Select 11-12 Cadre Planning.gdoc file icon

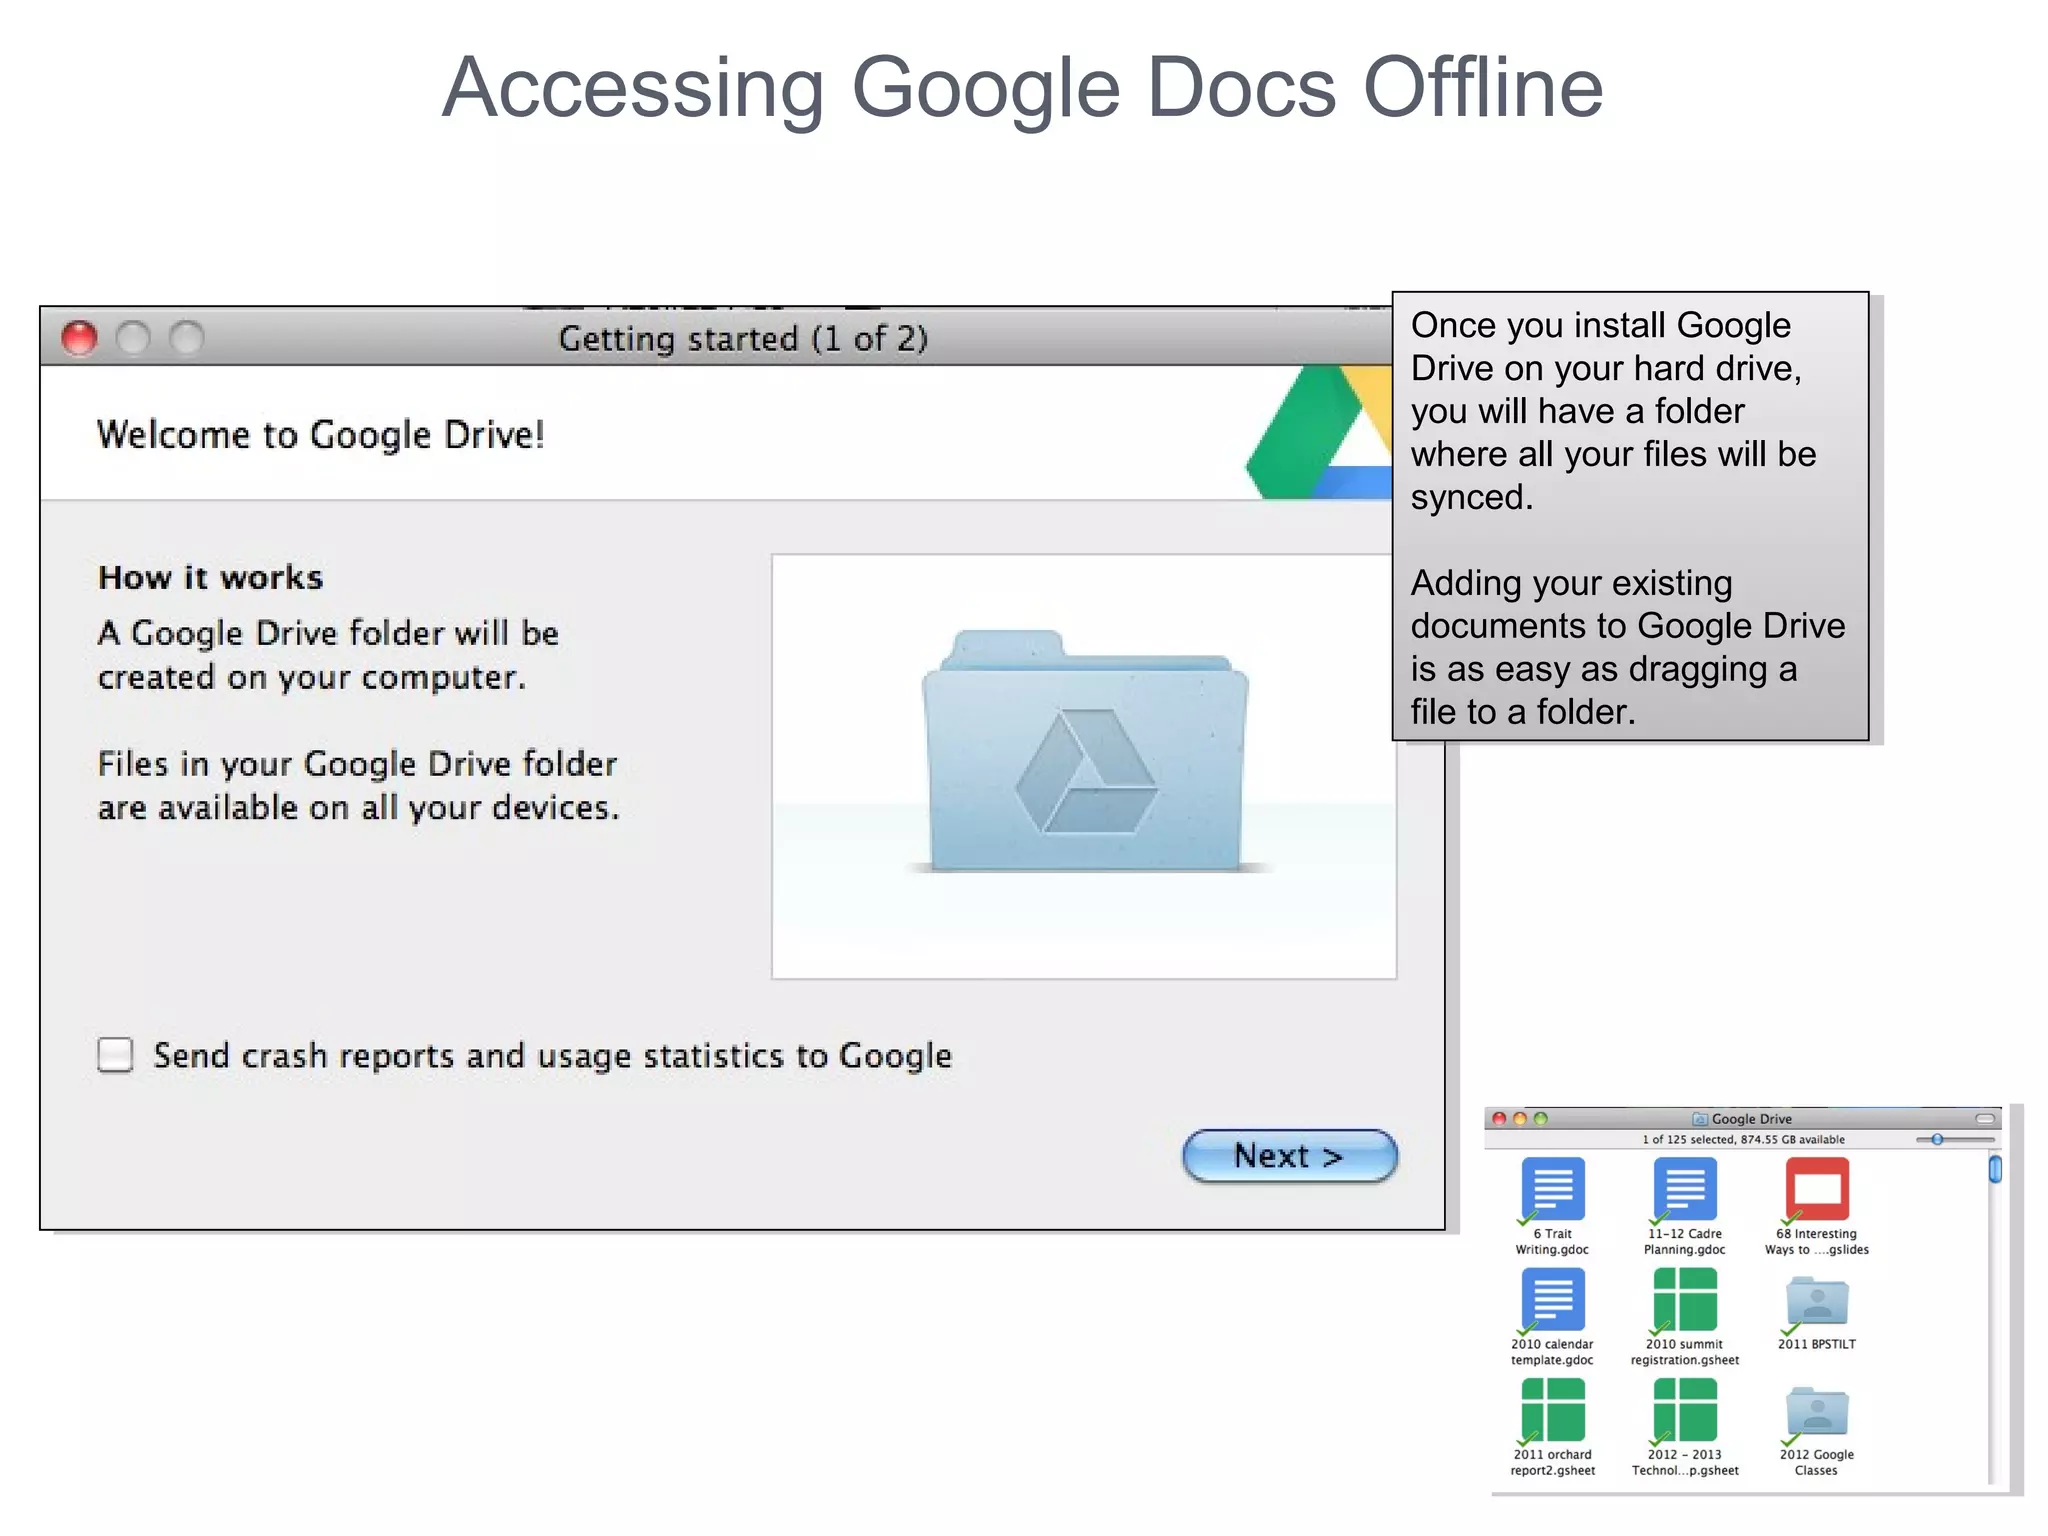pos(1685,1190)
